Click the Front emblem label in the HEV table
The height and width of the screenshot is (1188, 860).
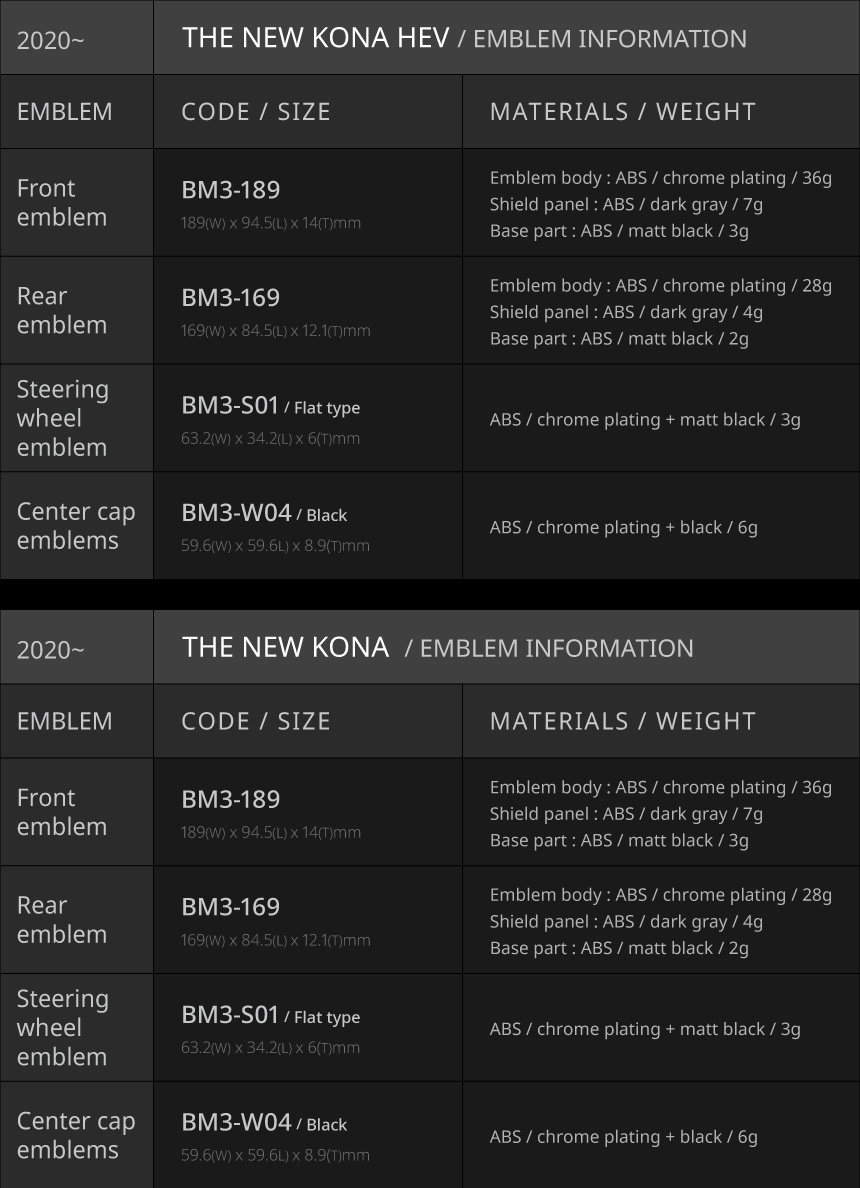62,202
